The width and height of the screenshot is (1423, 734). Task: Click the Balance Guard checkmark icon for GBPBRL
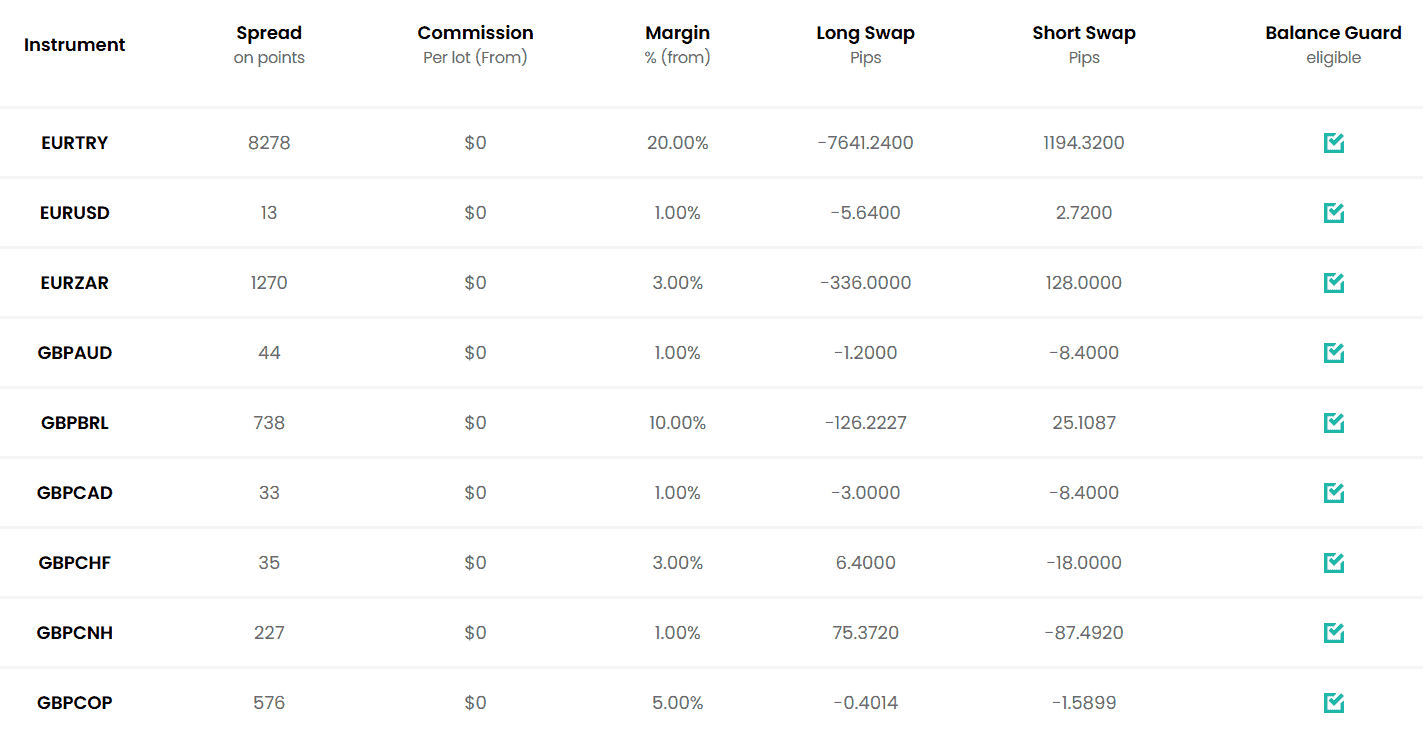[1333, 422]
